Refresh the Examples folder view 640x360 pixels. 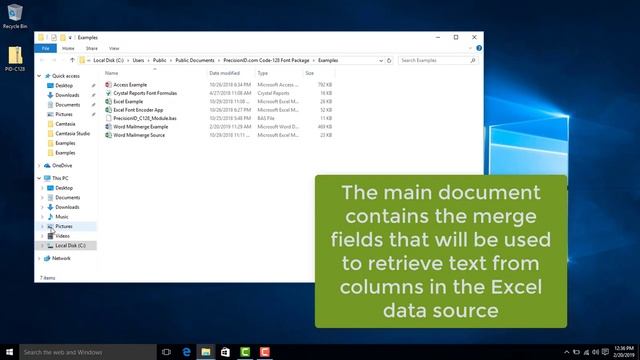389,60
